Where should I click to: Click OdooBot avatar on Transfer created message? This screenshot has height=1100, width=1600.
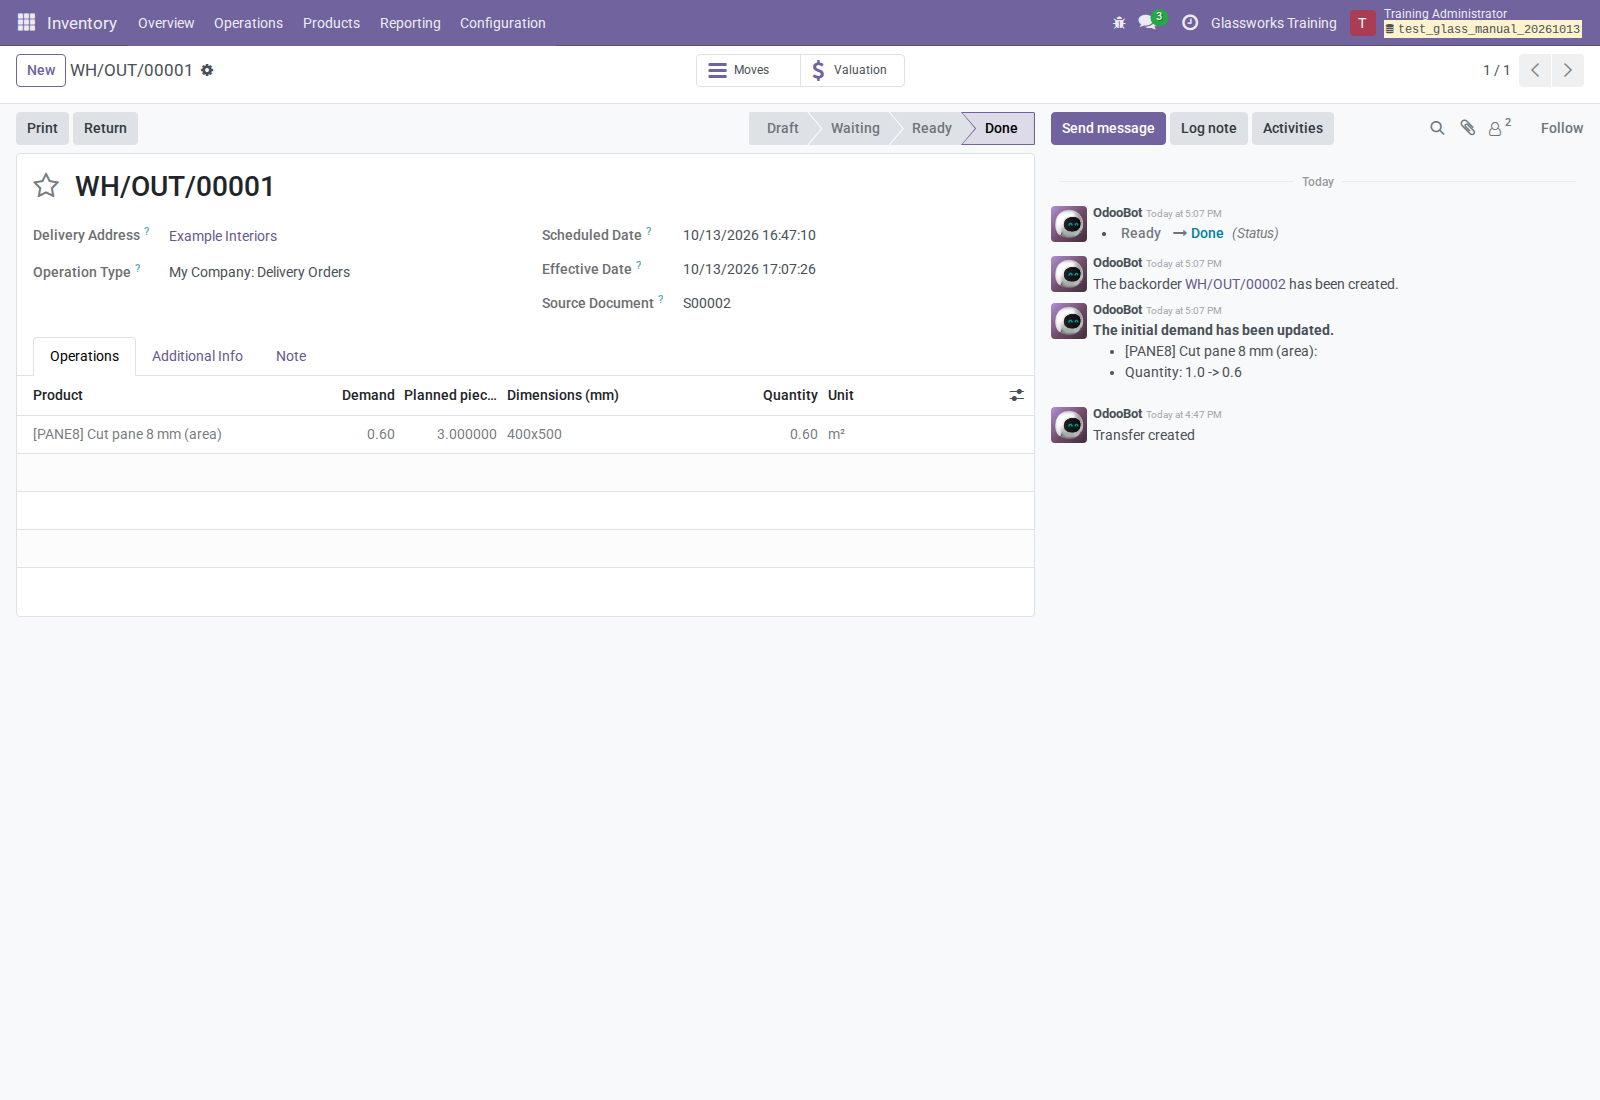tap(1069, 425)
